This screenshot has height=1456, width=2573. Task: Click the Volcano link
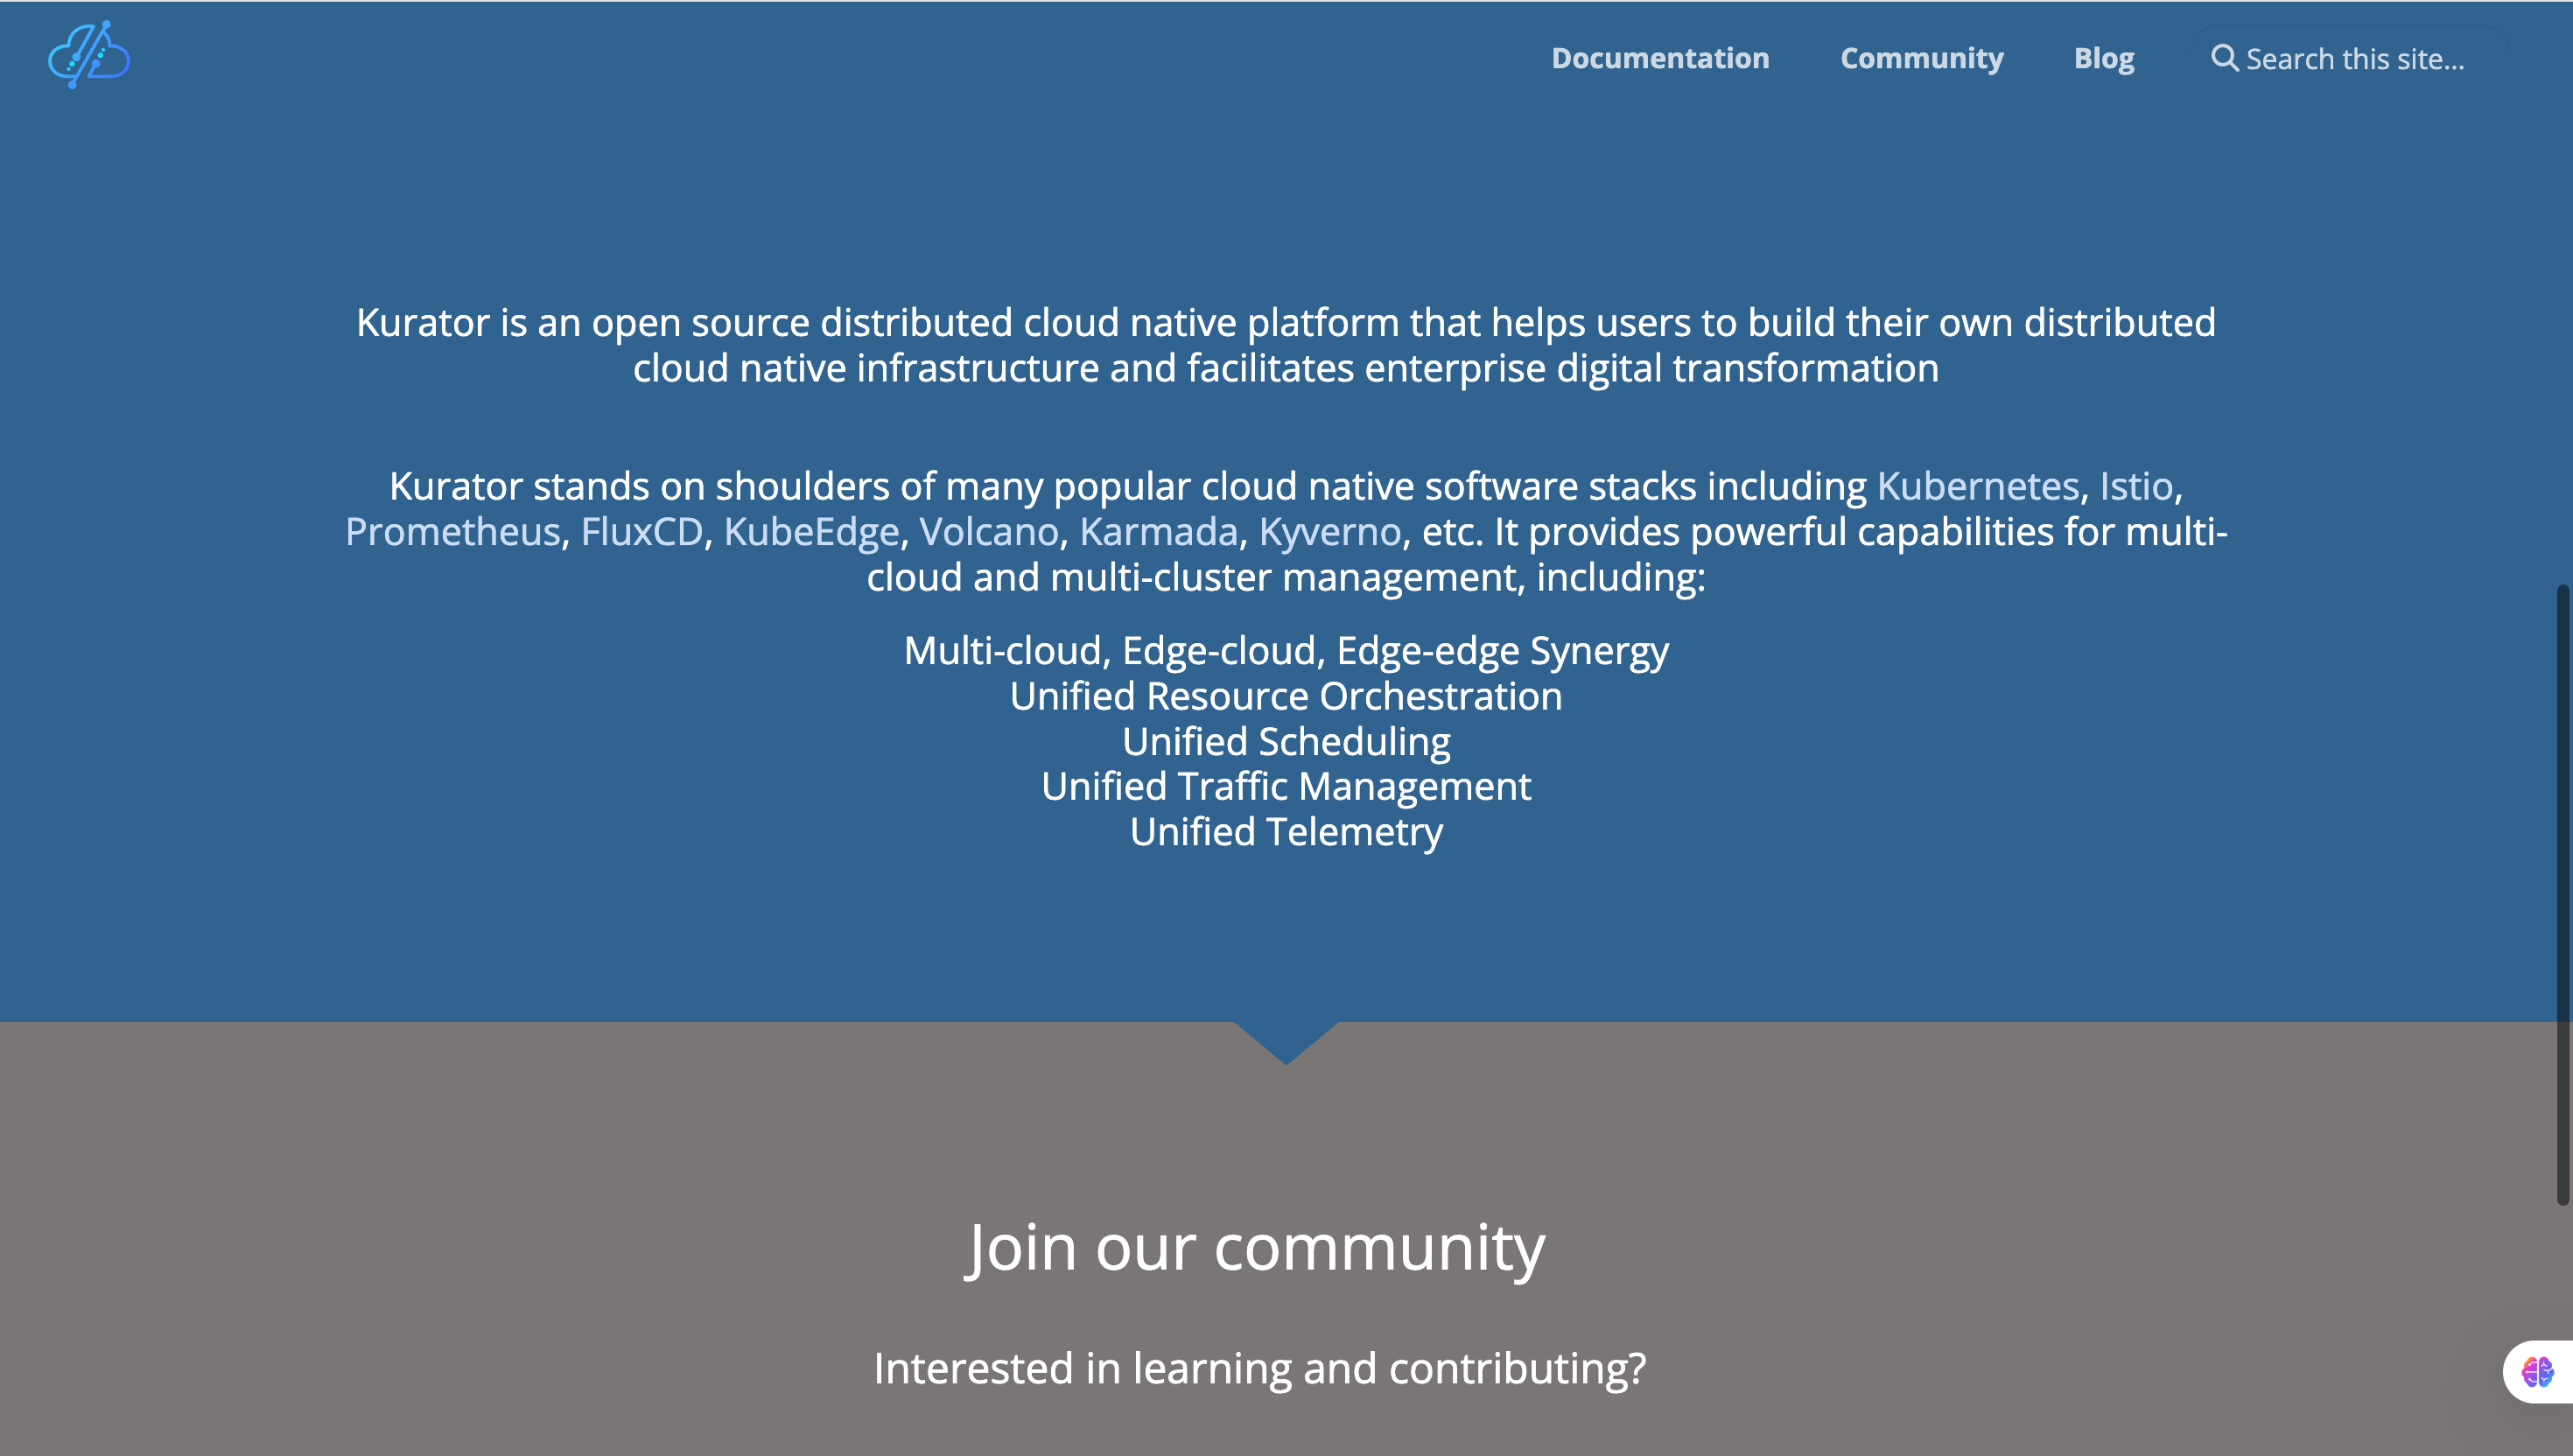coord(988,531)
